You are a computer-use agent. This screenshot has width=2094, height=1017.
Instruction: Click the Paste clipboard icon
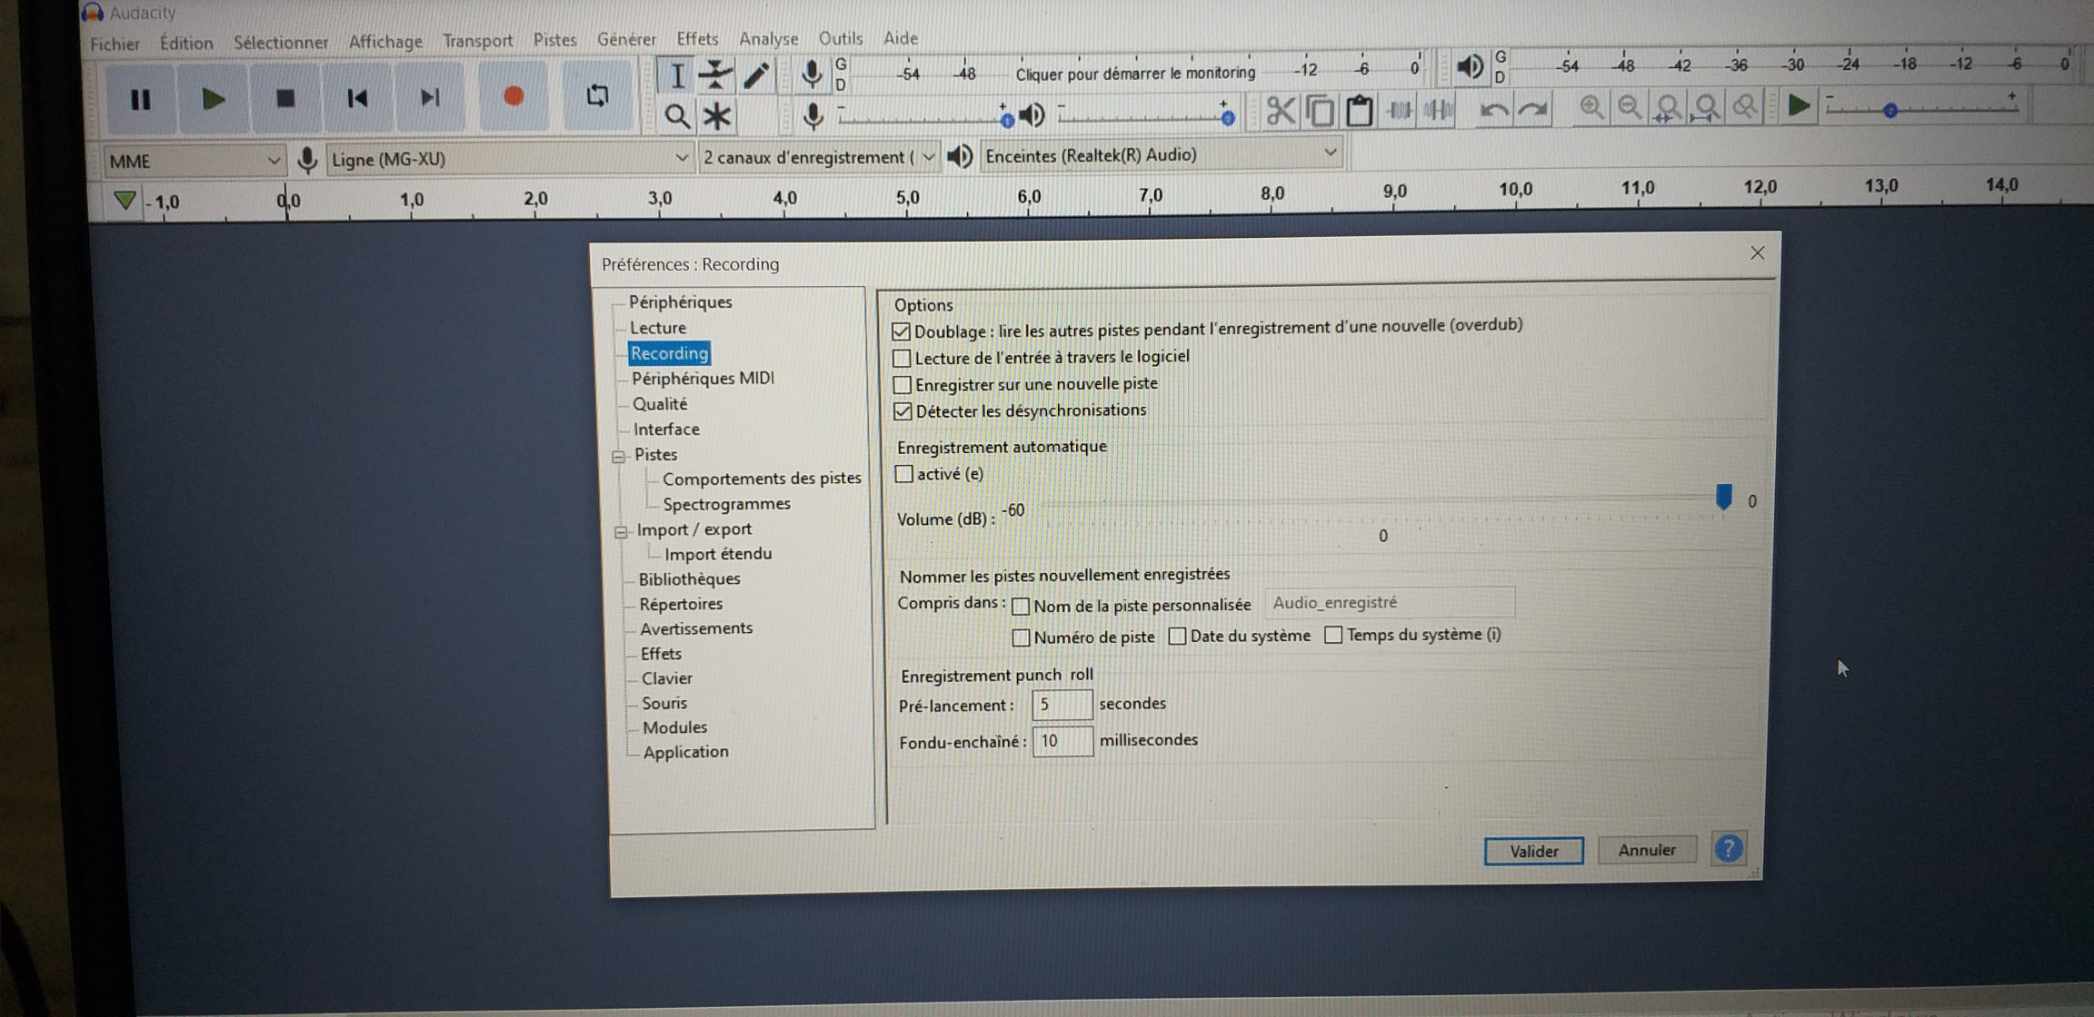point(1359,110)
